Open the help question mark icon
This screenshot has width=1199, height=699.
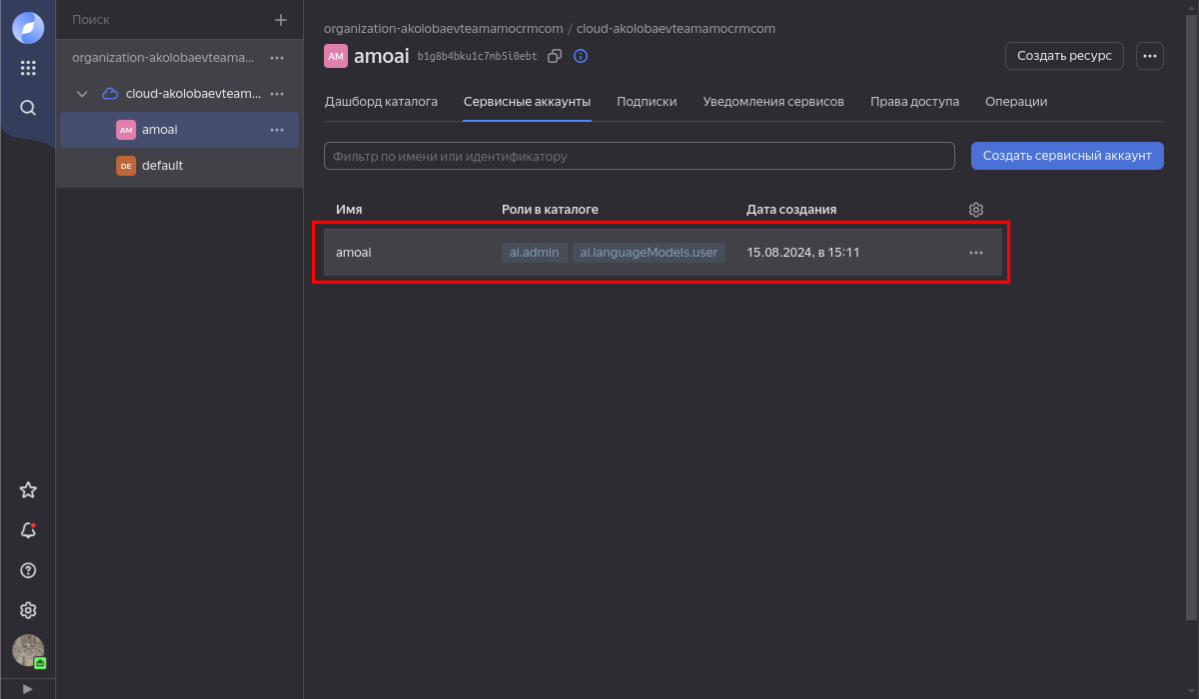28,570
